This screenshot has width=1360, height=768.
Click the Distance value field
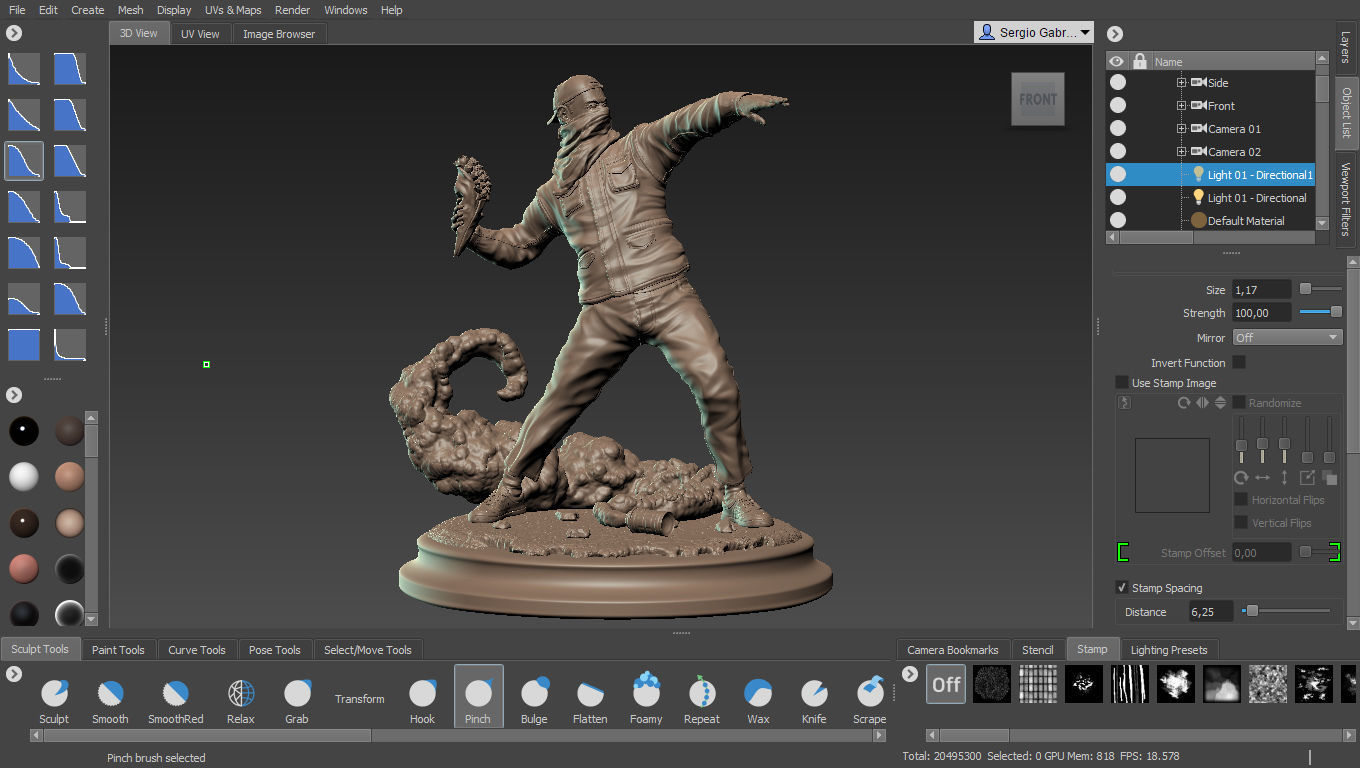1210,612
